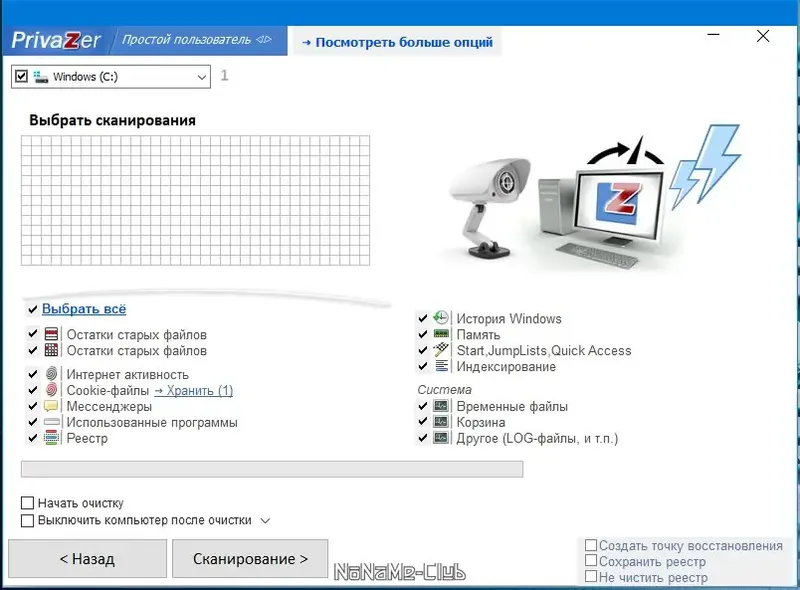
Task: Open Посмотреть больше опций
Action: (x=397, y=42)
